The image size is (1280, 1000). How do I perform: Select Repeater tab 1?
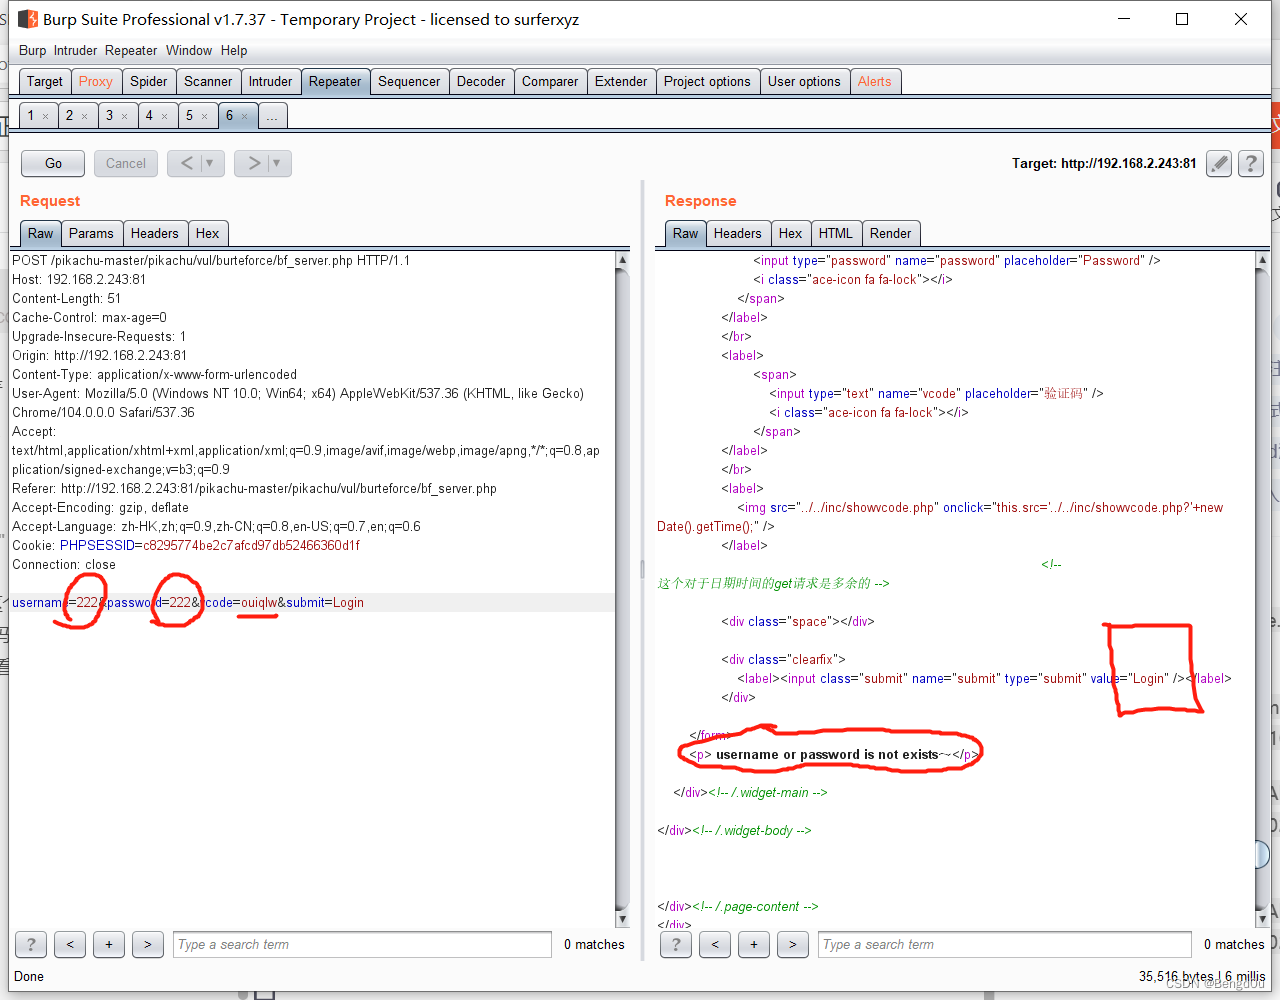coord(31,116)
